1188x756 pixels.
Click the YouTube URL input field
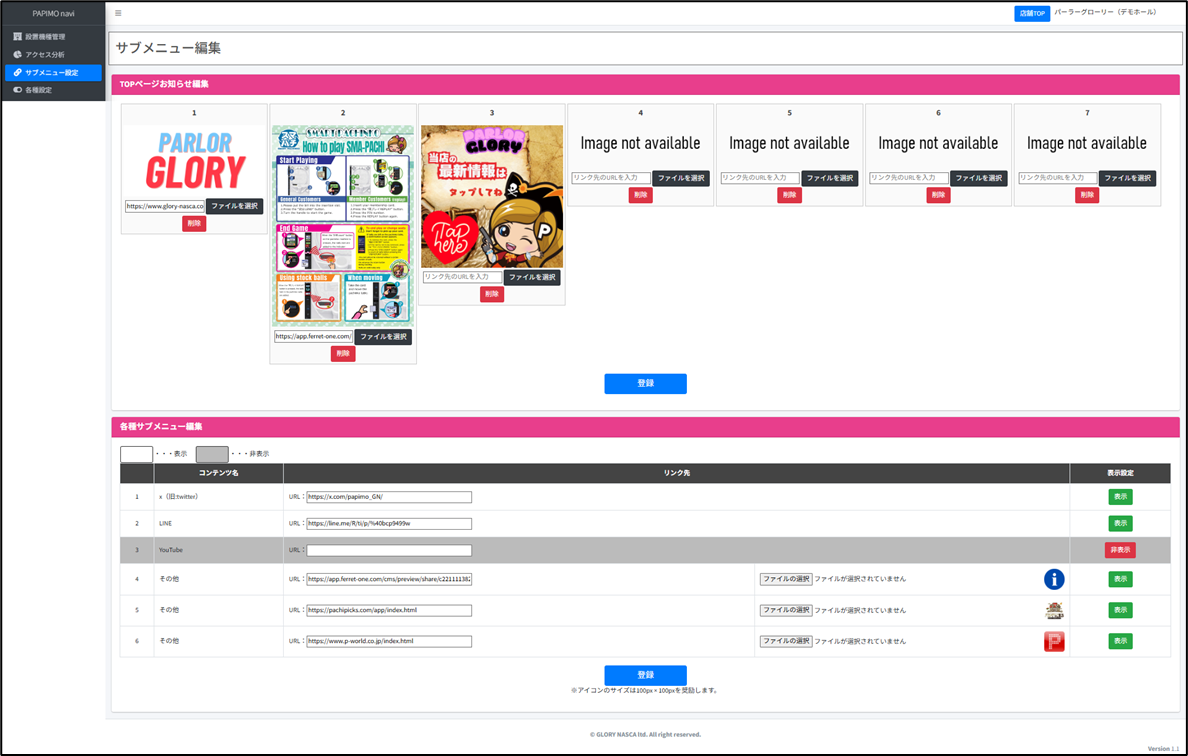tap(389, 550)
